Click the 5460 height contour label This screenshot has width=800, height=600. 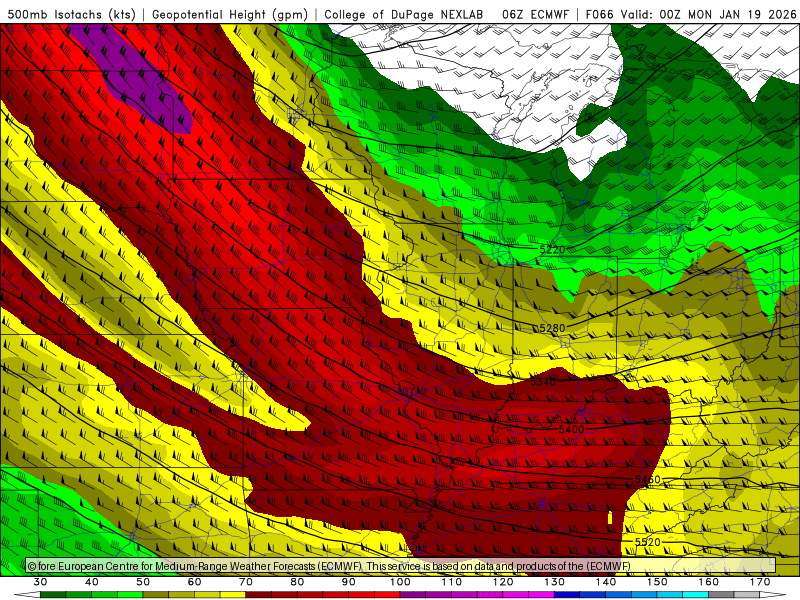[648, 480]
